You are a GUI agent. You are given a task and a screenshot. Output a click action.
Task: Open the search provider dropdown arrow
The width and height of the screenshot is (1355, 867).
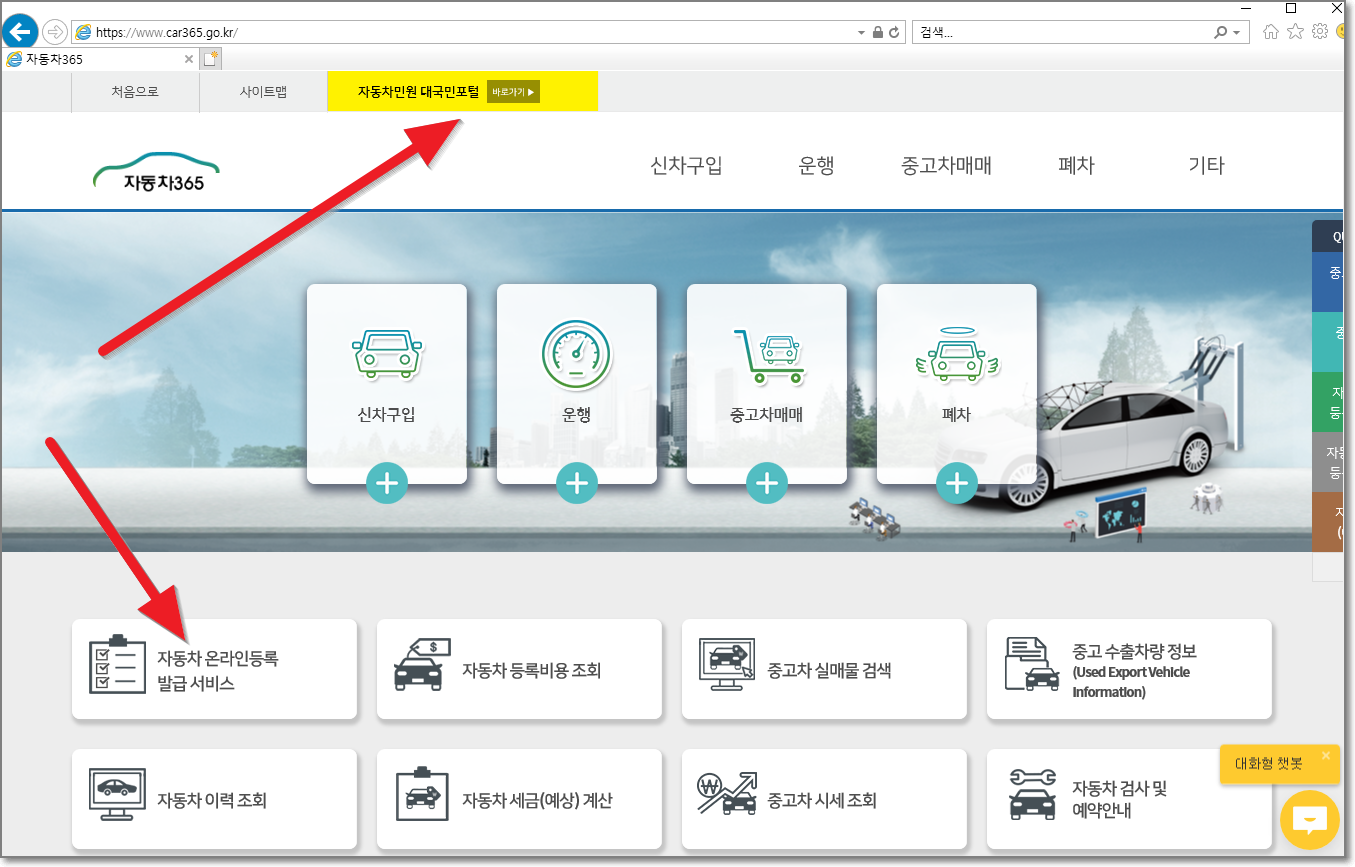pos(1237,33)
